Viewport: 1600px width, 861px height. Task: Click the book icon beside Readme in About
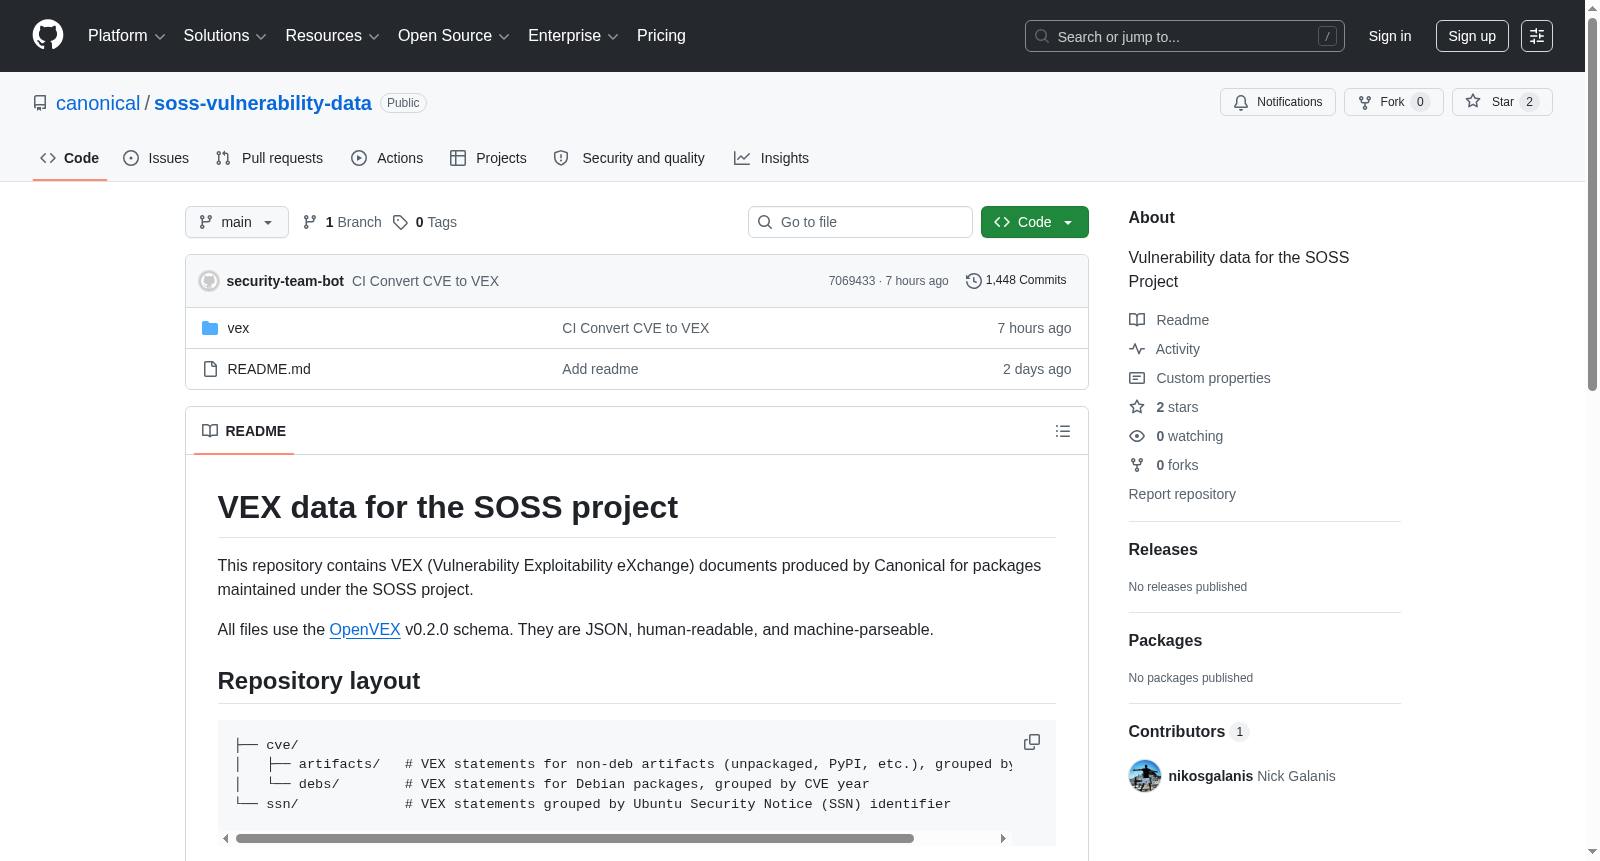point(1137,320)
